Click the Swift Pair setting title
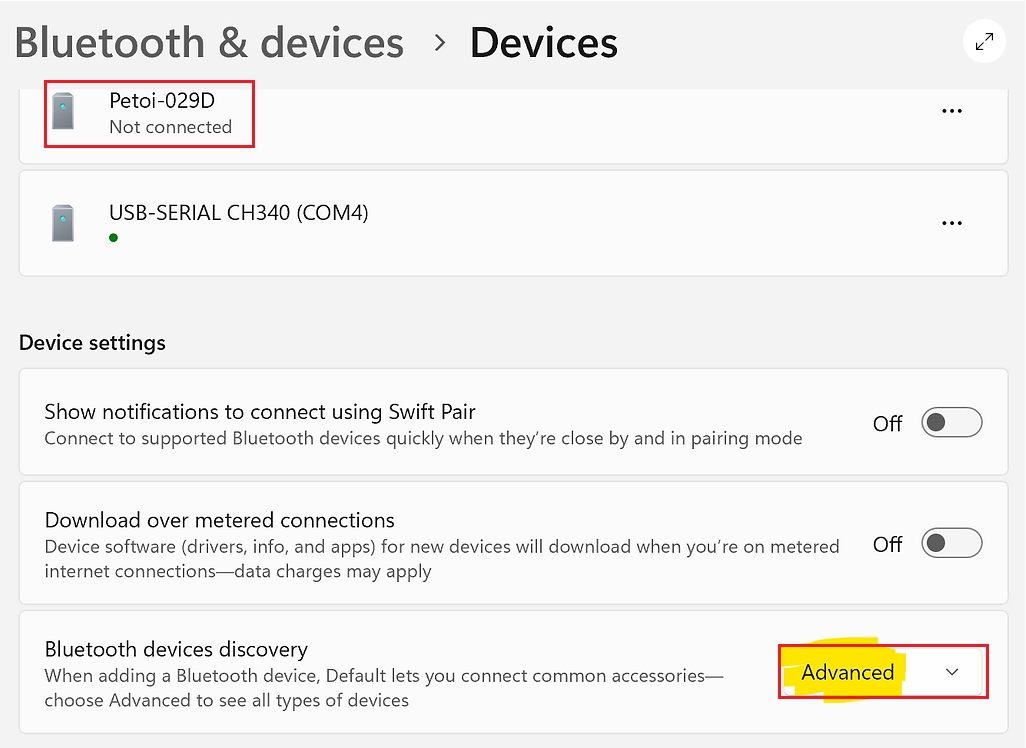 pyautogui.click(x=260, y=411)
